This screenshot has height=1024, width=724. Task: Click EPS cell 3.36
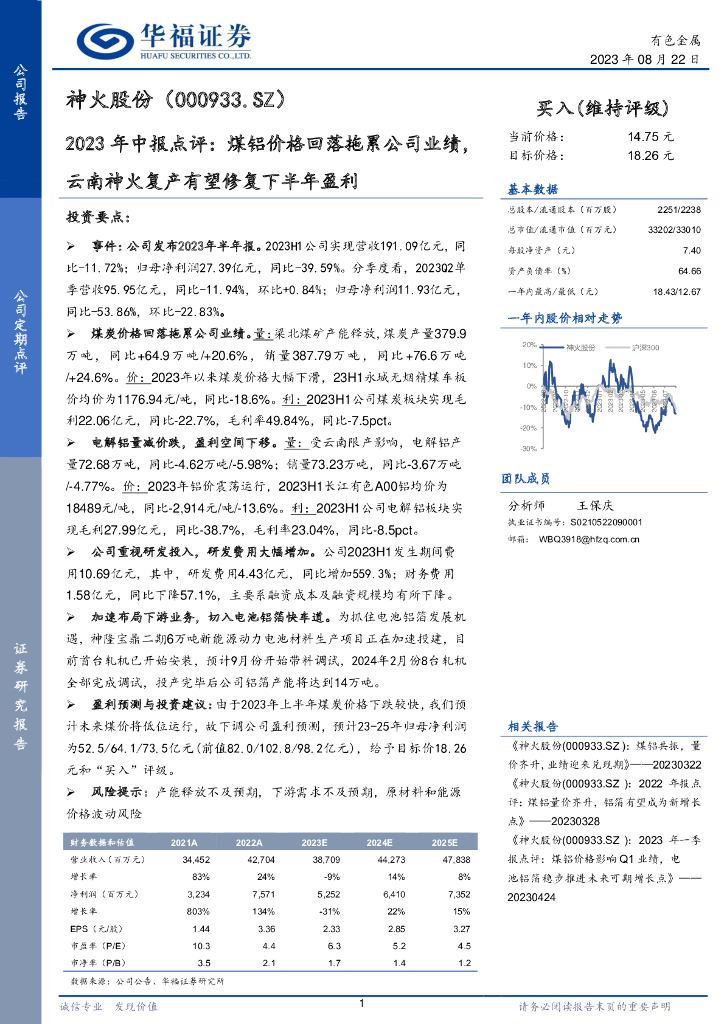pyautogui.click(x=266, y=929)
